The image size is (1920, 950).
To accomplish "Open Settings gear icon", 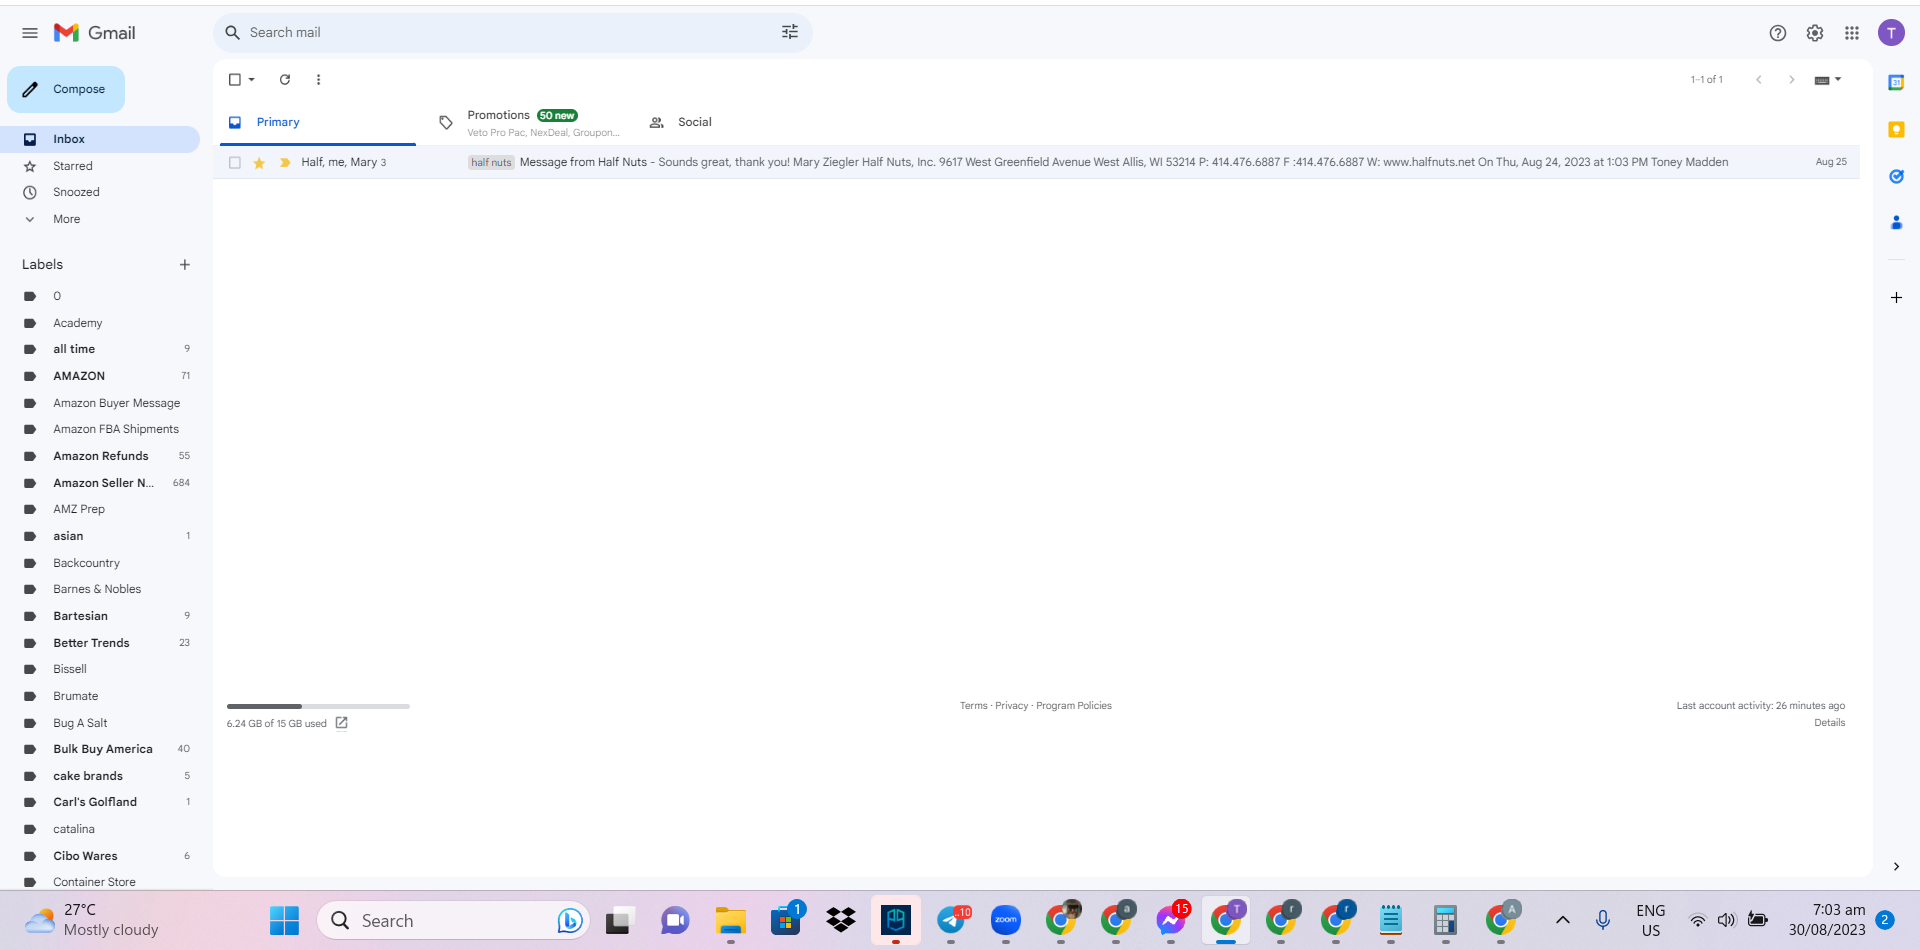I will 1815,33.
